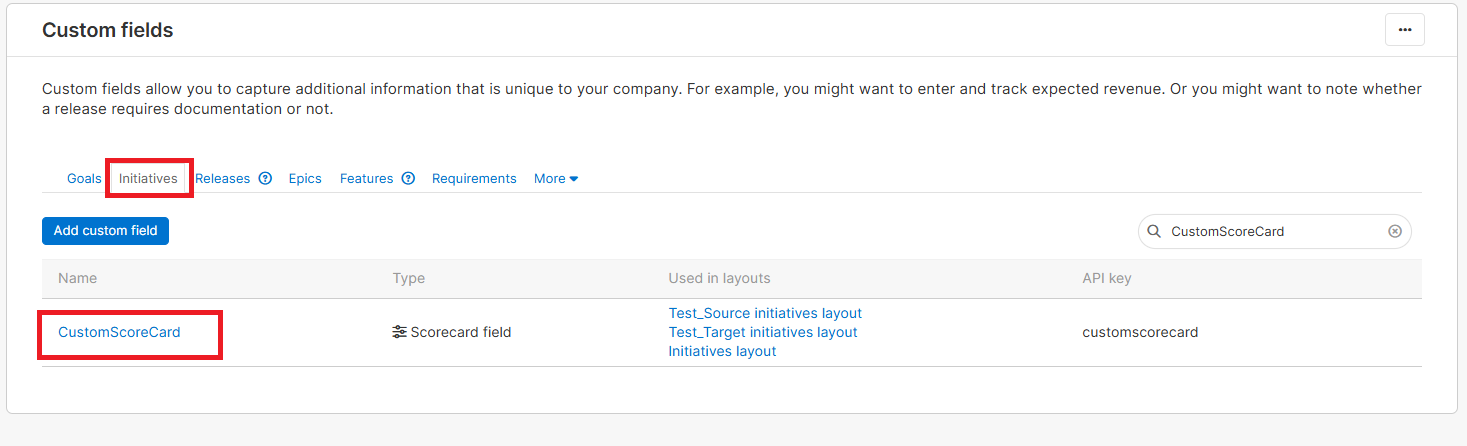Go to the Features tab
The width and height of the screenshot is (1467, 446).
pos(366,179)
